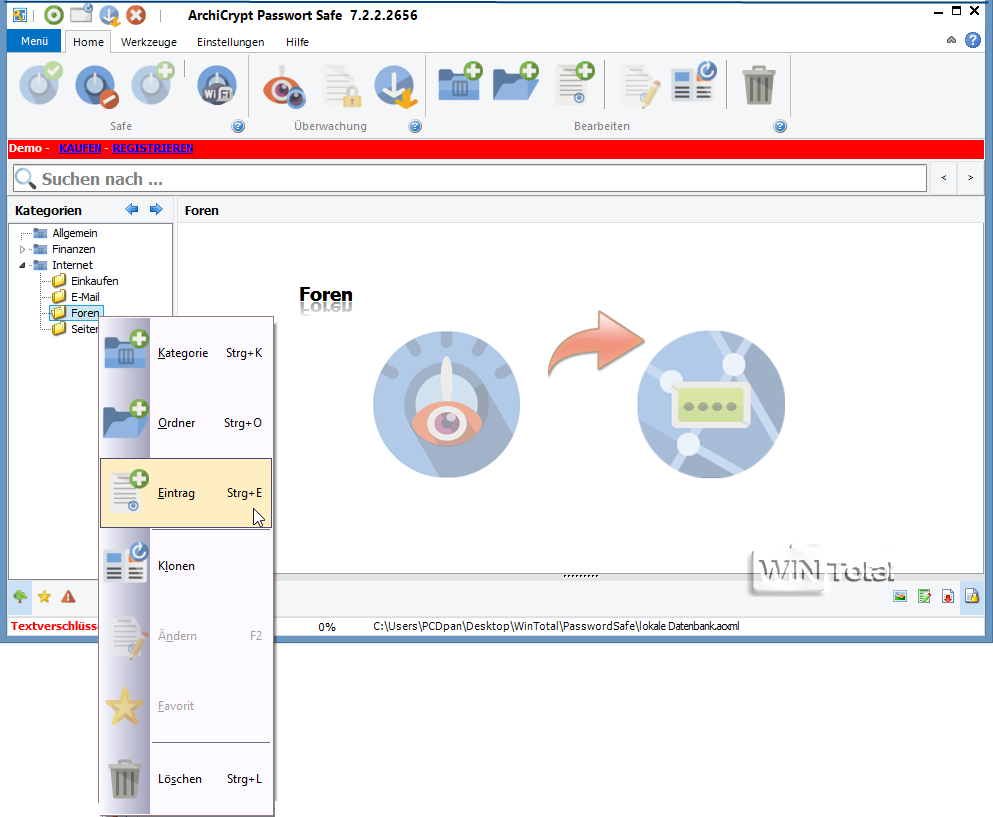
Task: Click Safe group help icon
Action: 238,126
